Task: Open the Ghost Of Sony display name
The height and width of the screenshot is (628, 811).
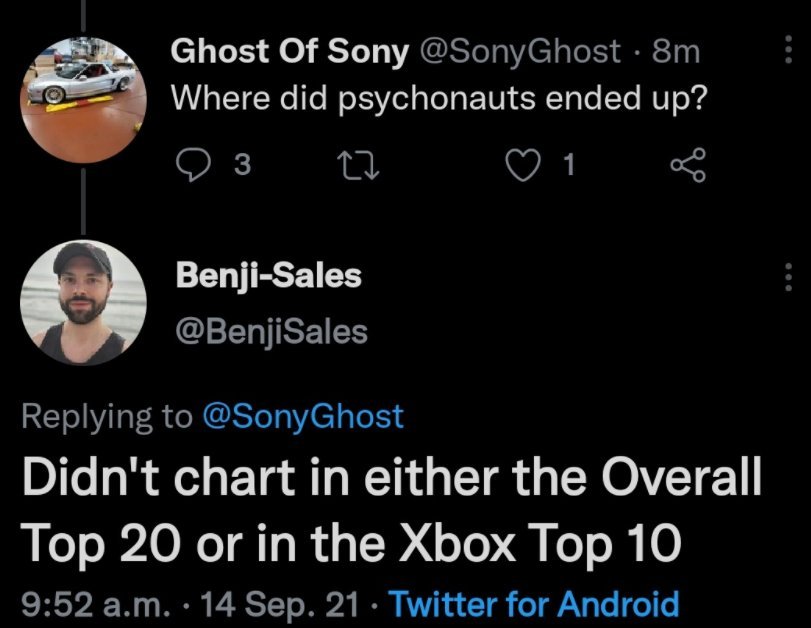Action: pos(290,52)
